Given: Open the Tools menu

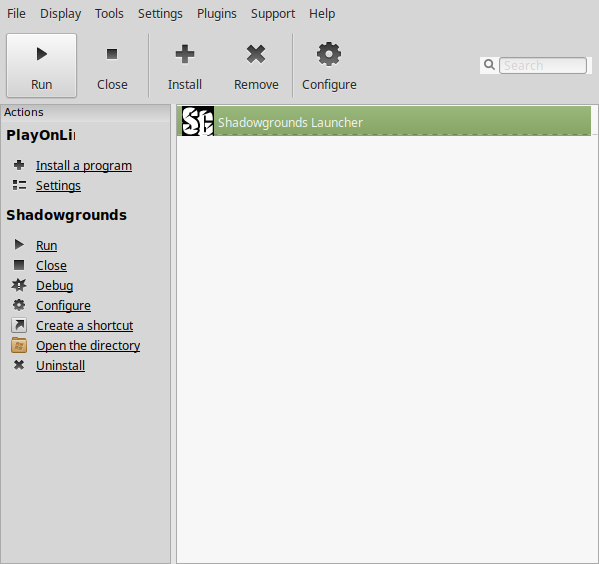Looking at the screenshot, I should pos(109,13).
